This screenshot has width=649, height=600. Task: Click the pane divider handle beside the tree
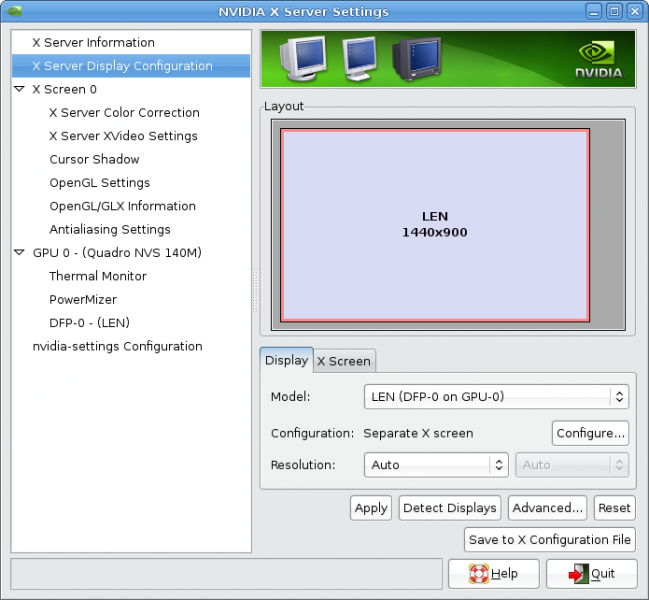pyautogui.click(x=255, y=290)
